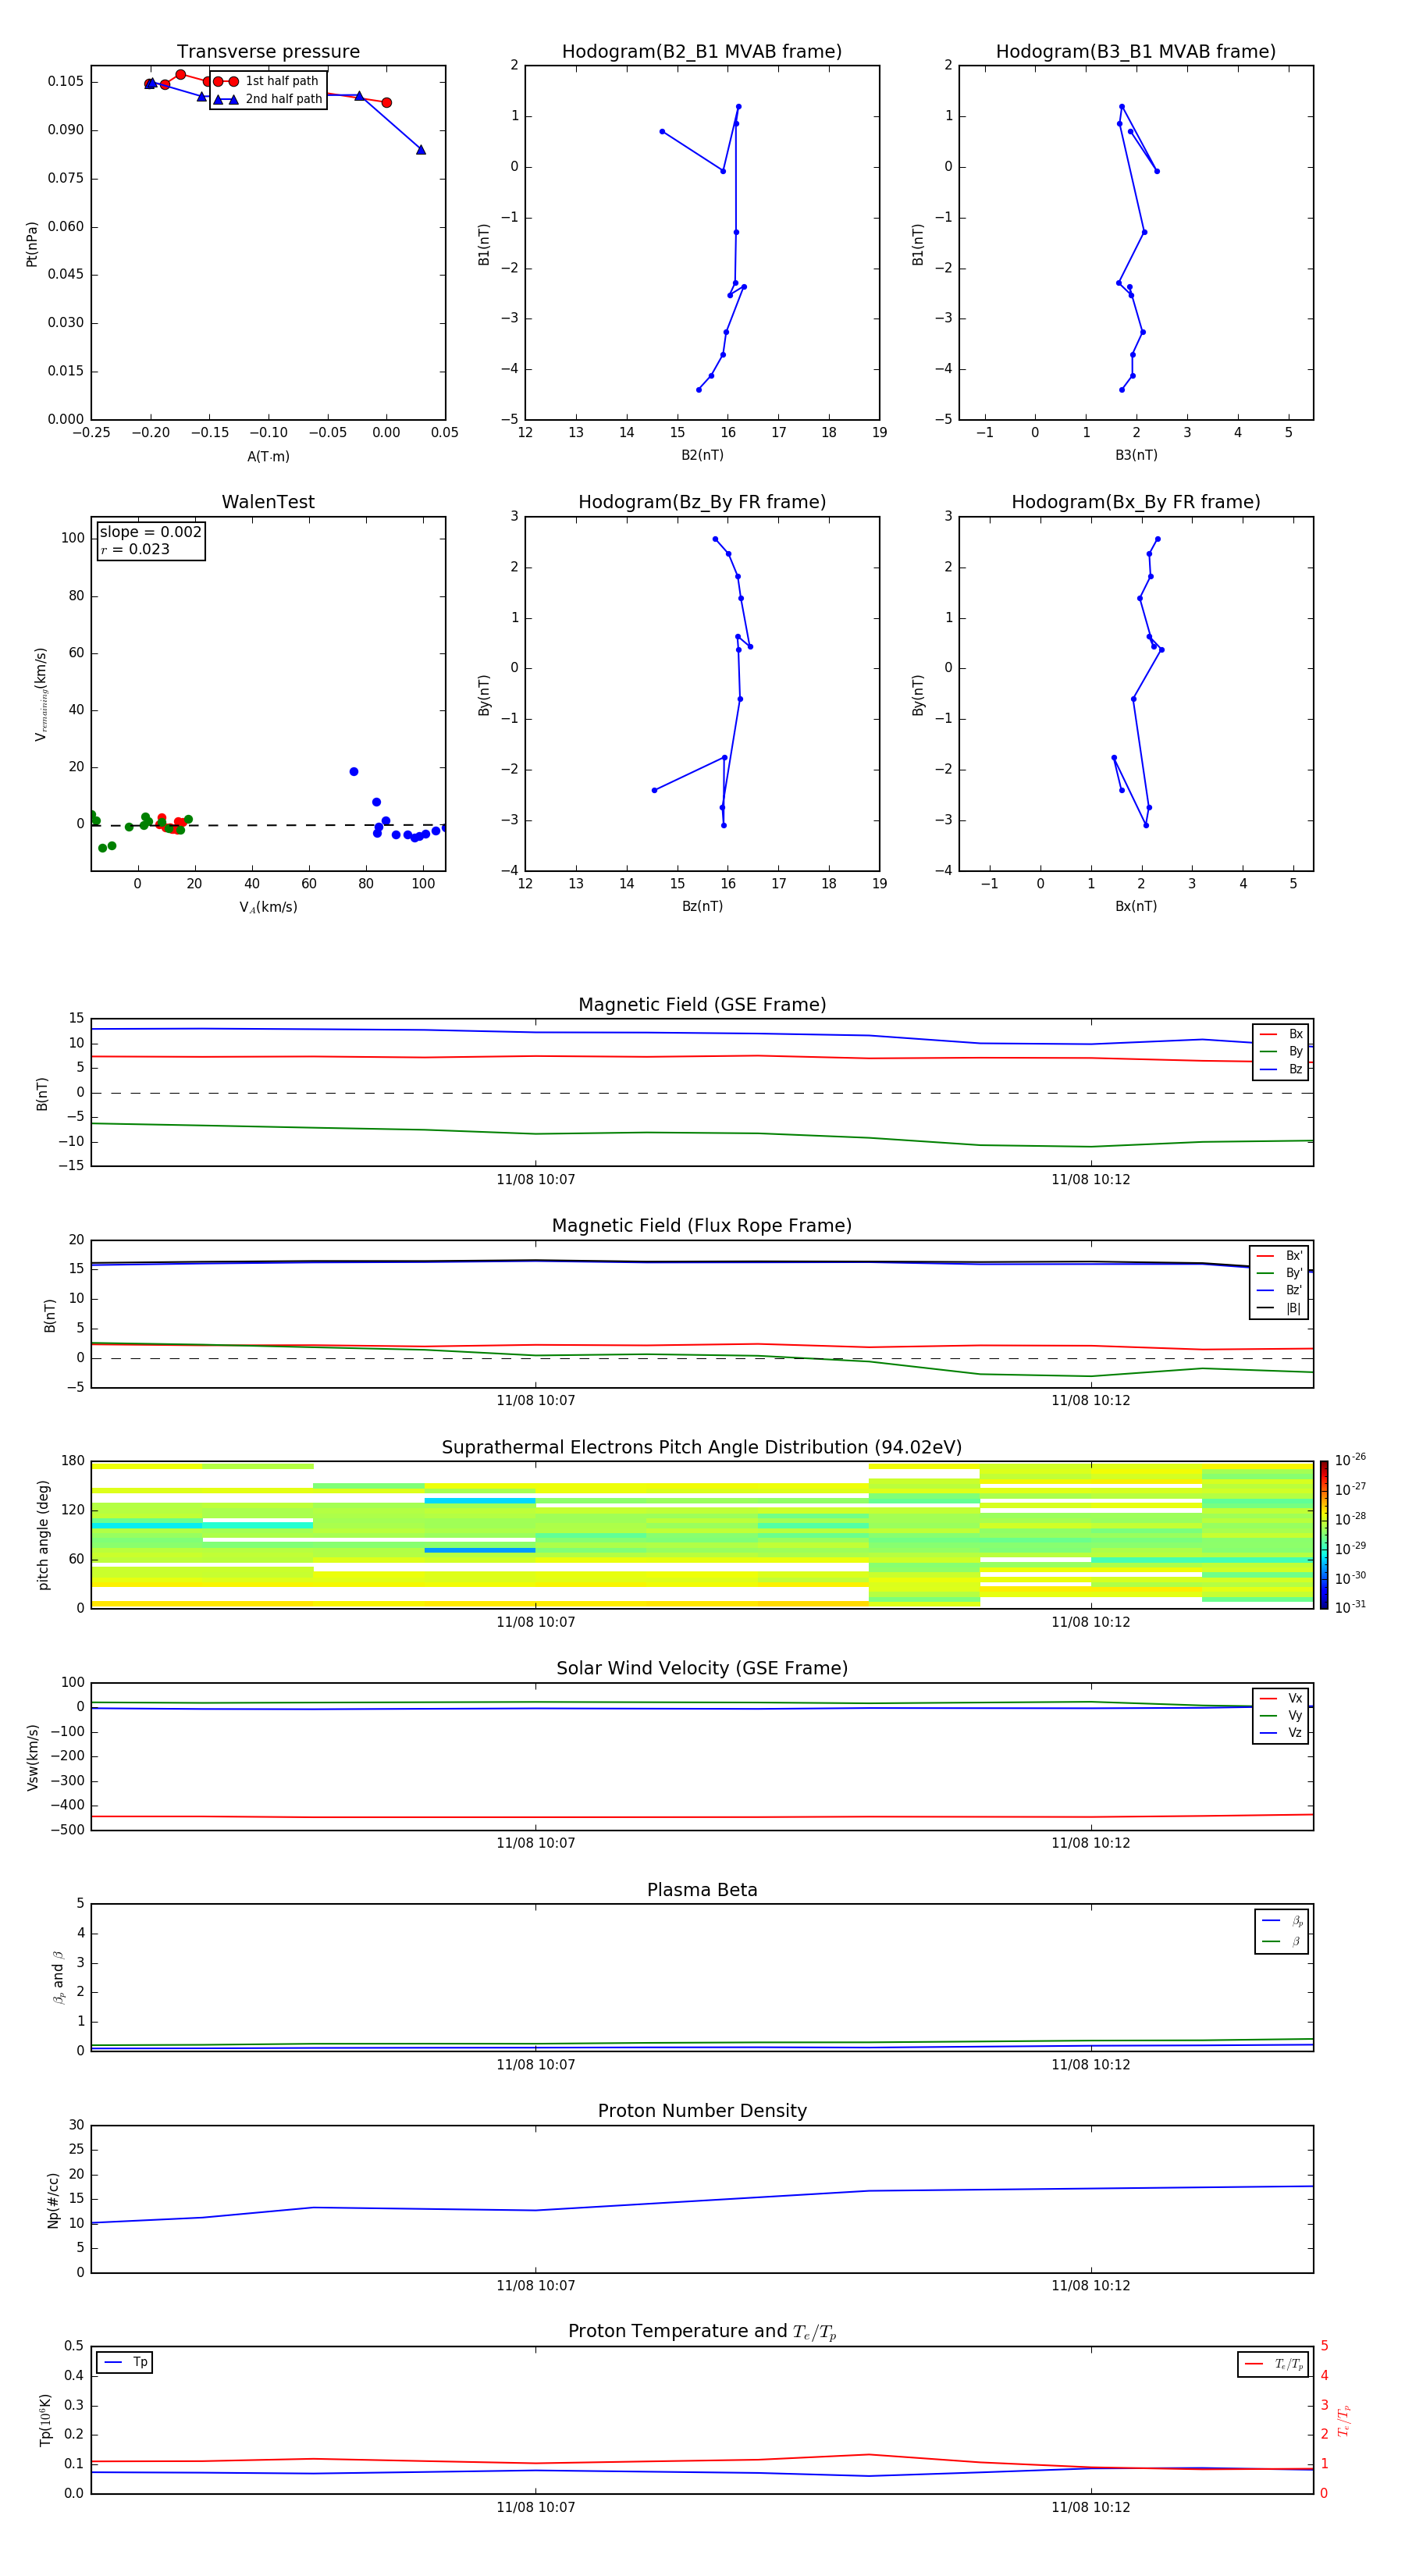Image resolution: width=1405 pixels, height=2576 pixels.
Task: Click the "11/08 10:12" tick label under Proton Number Density
Action: pos(1090,2285)
